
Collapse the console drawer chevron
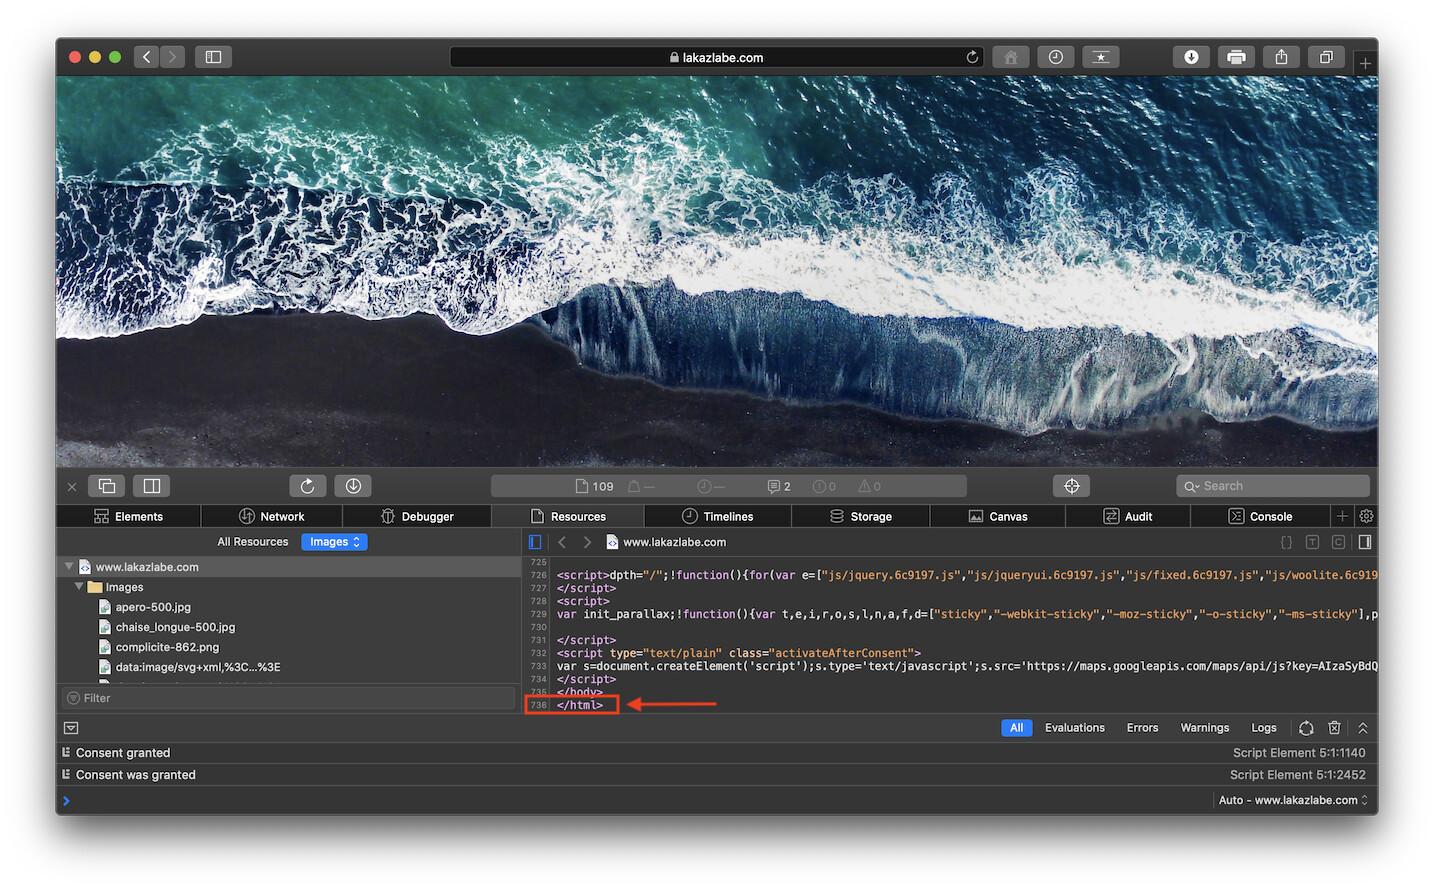point(1362,728)
